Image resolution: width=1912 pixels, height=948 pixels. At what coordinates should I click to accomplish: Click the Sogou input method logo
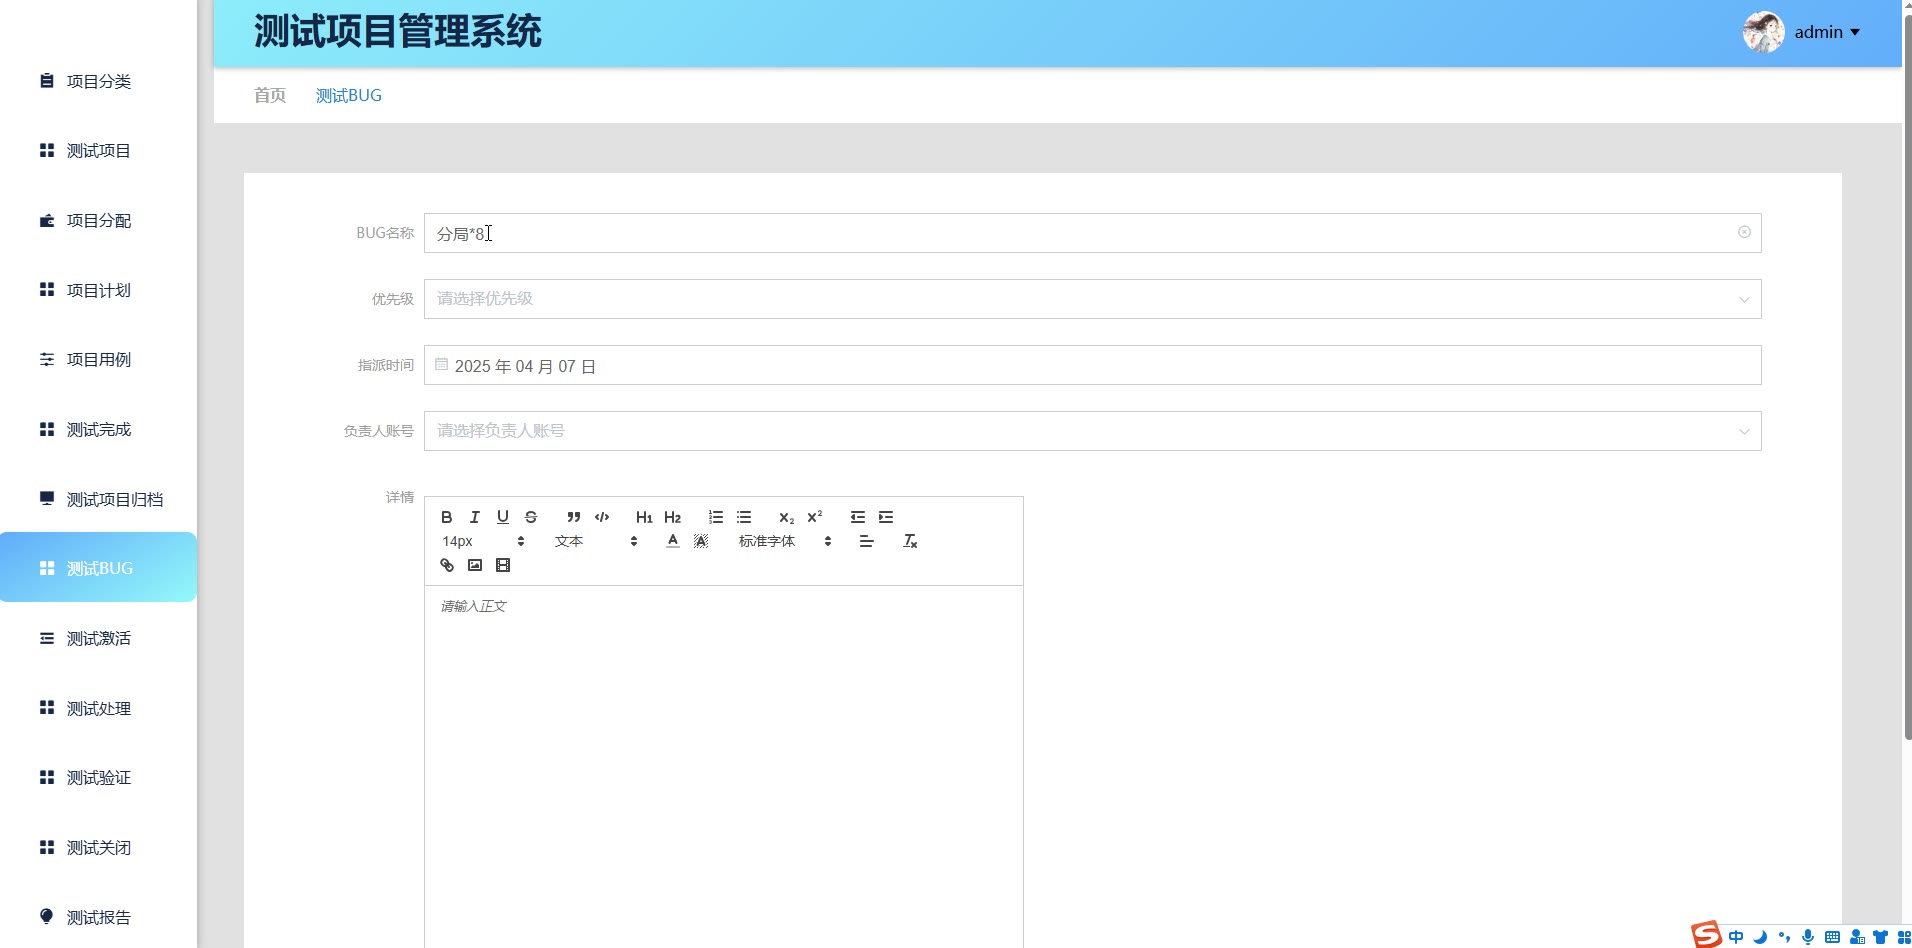click(x=1706, y=935)
